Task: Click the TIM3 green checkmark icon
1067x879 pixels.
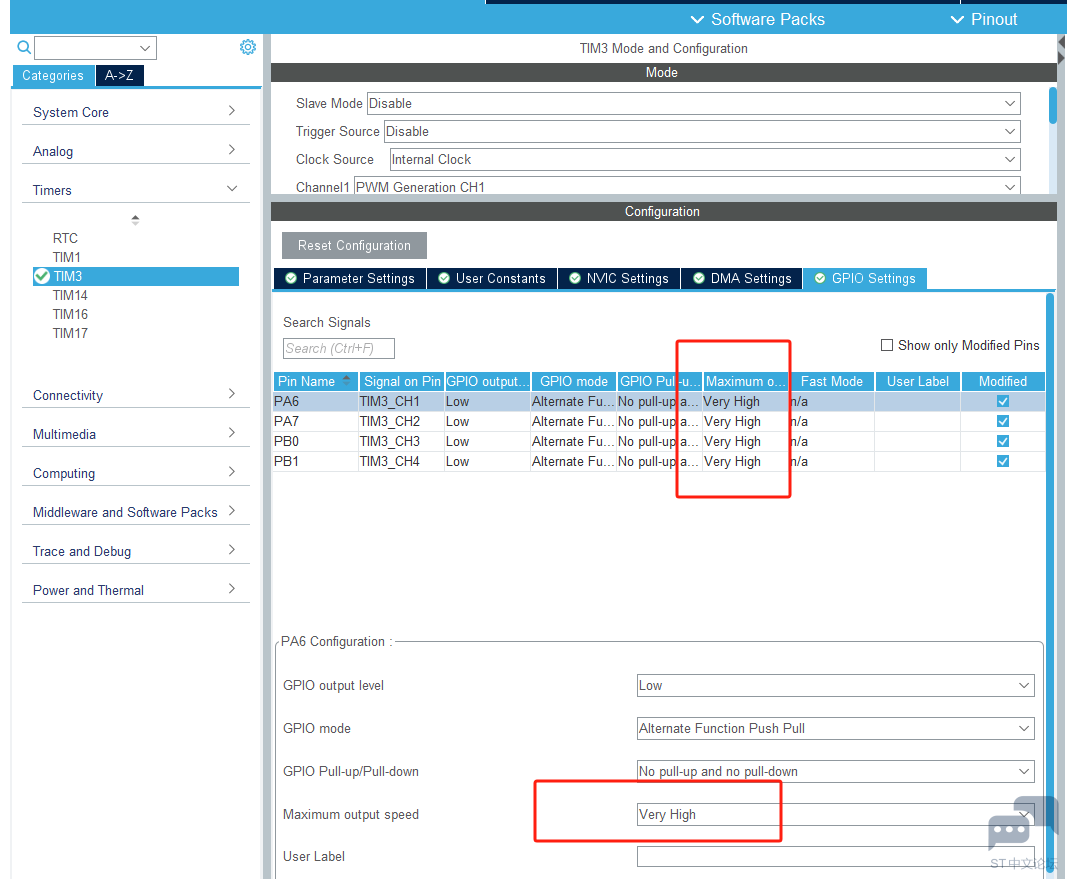Action: [x=42, y=276]
